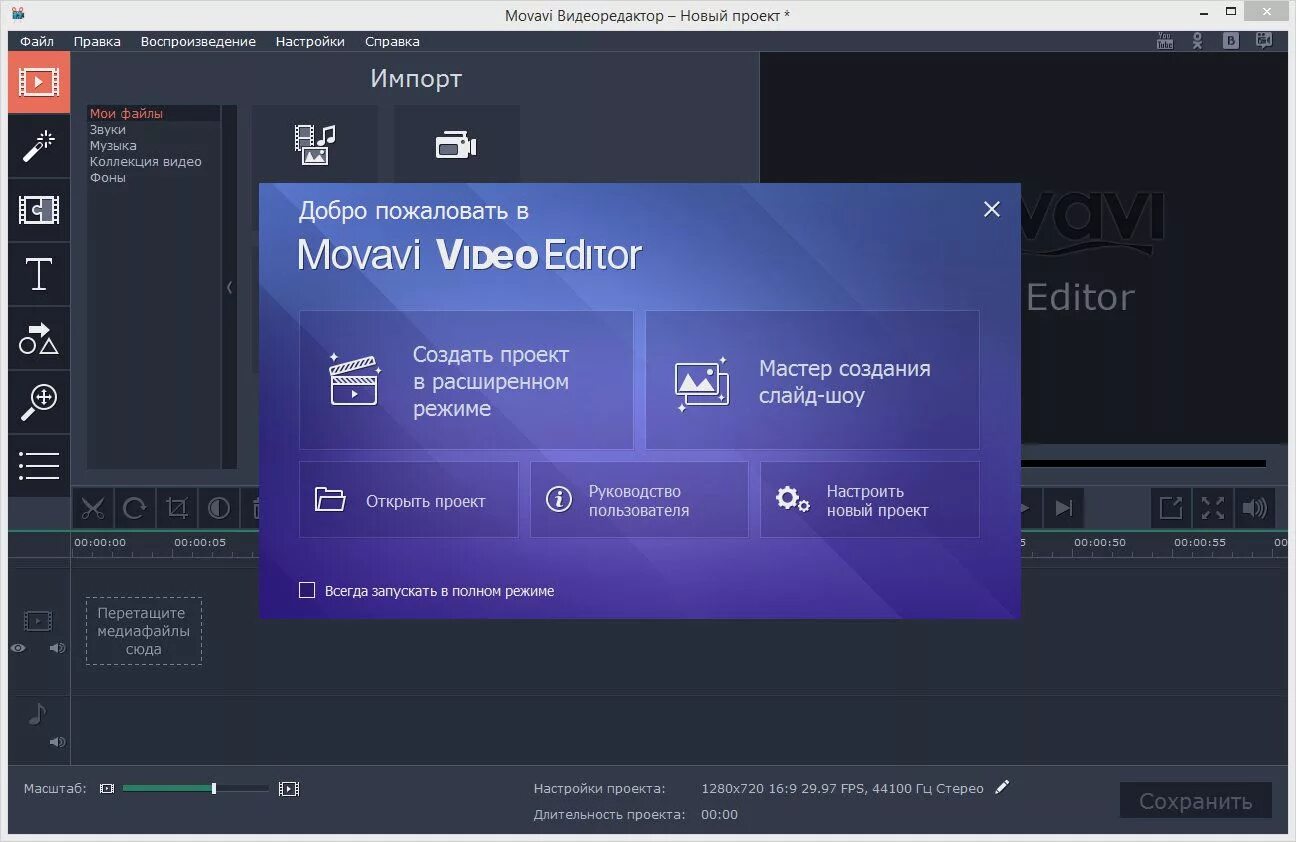Open the Color Adjustment tool
The image size is (1296, 842).
[219, 508]
